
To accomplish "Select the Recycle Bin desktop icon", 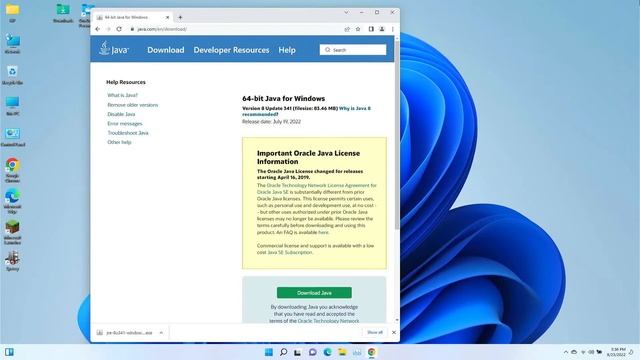I will point(12,75).
